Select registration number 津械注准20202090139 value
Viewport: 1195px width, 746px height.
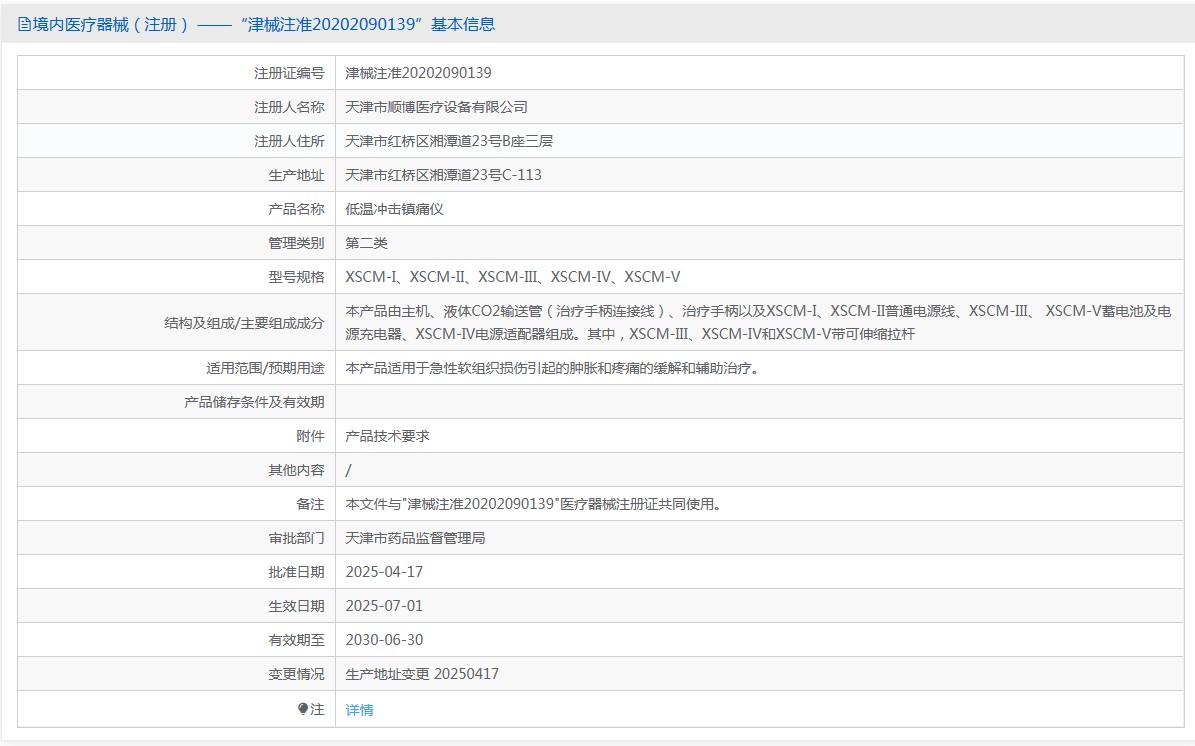click(x=418, y=73)
